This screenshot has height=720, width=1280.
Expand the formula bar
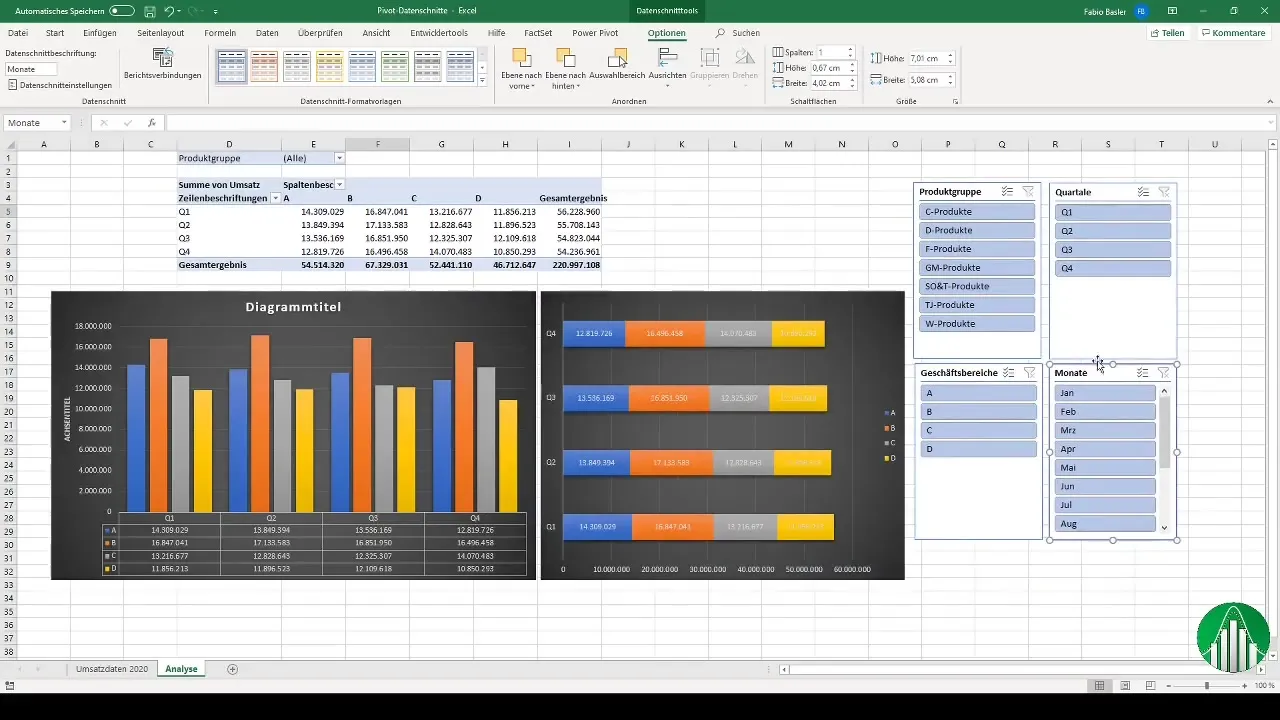tap(1270, 123)
